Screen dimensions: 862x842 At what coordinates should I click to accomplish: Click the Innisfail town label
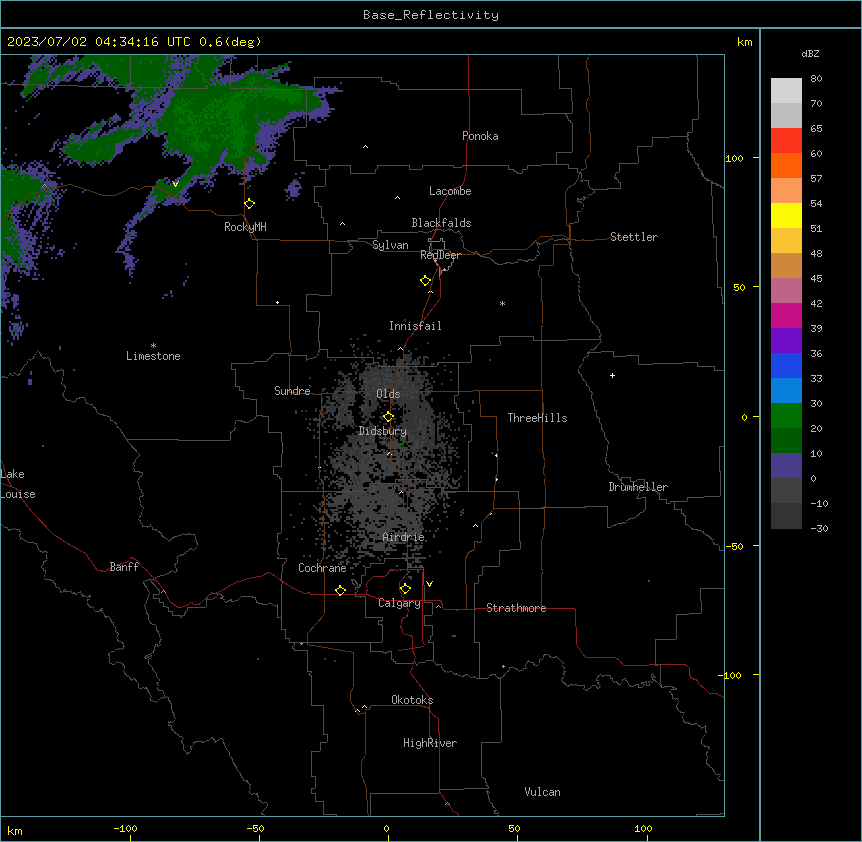pyautogui.click(x=415, y=326)
